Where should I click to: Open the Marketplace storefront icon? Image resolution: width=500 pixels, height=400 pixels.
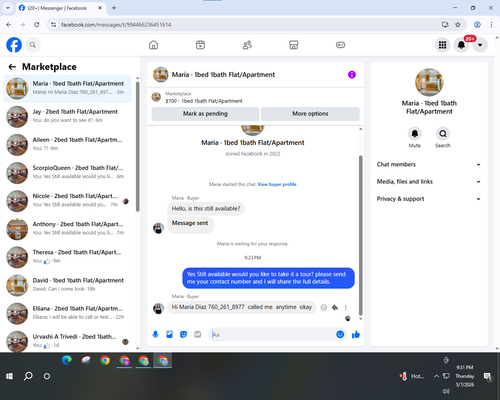click(293, 45)
